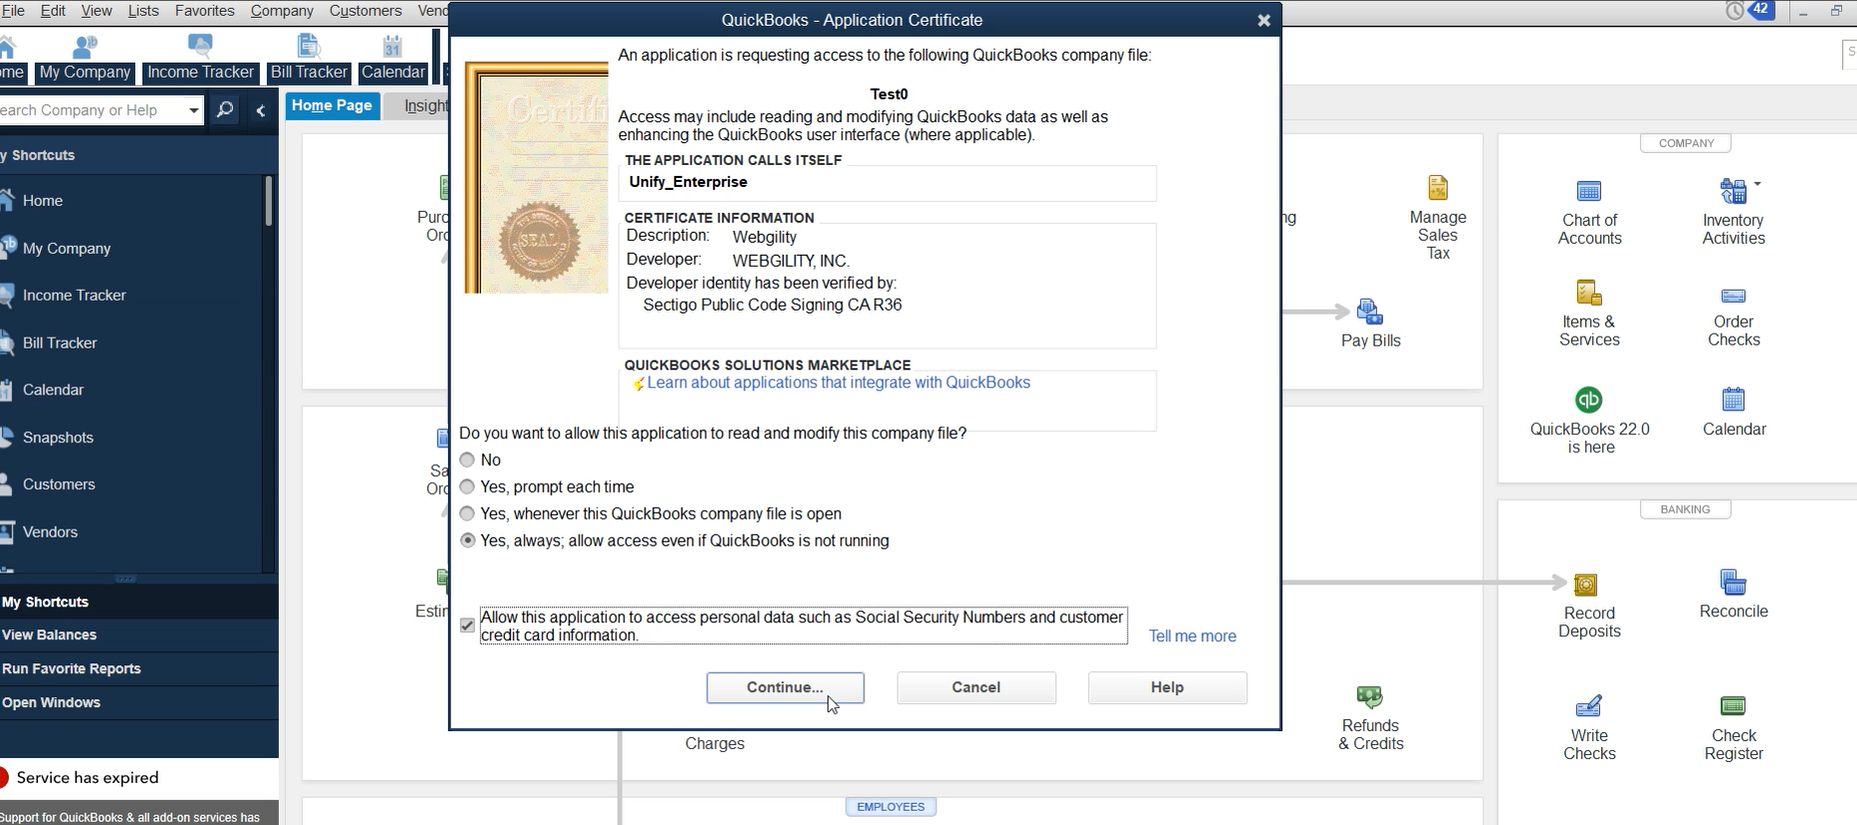Open the Refunds & Credits icon
This screenshot has width=1857, height=825.
[x=1369, y=697]
